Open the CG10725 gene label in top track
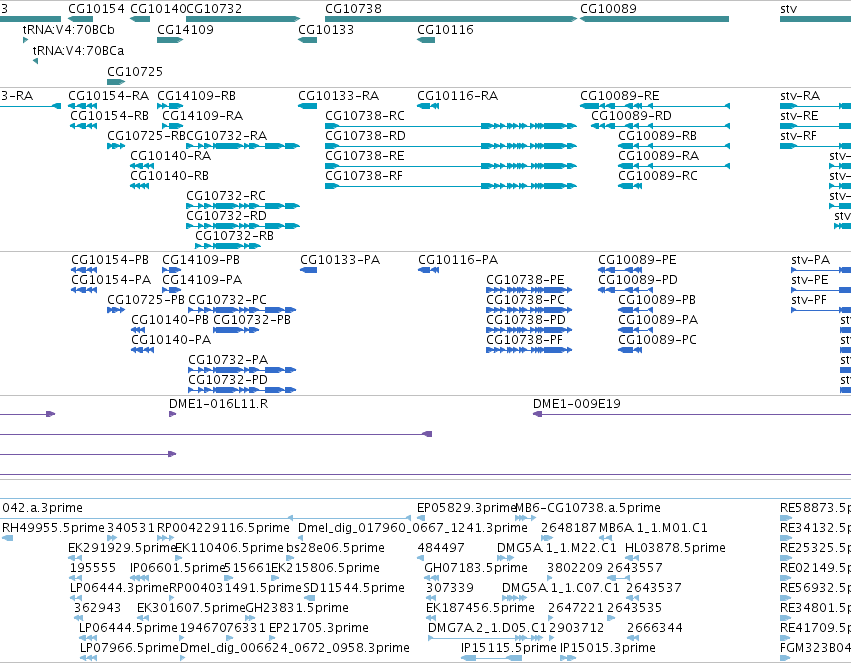The height and width of the screenshot is (663, 851). pyautogui.click(x=135, y=72)
